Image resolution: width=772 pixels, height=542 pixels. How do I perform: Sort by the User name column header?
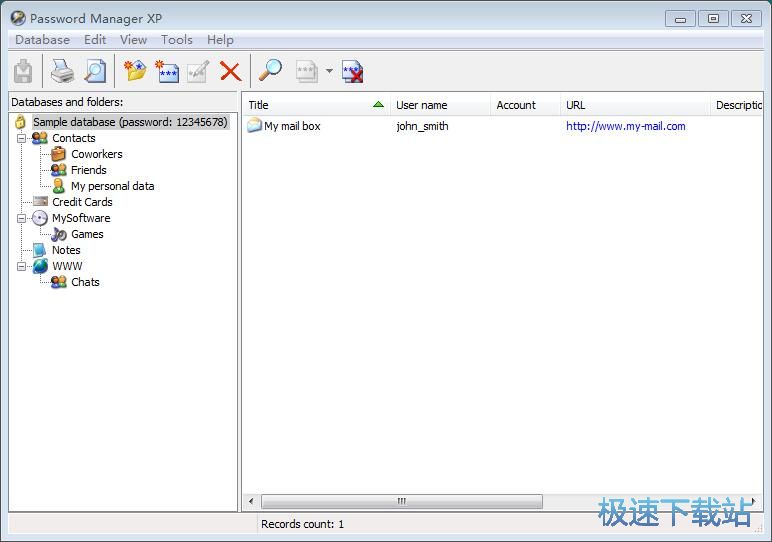point(440,105)
